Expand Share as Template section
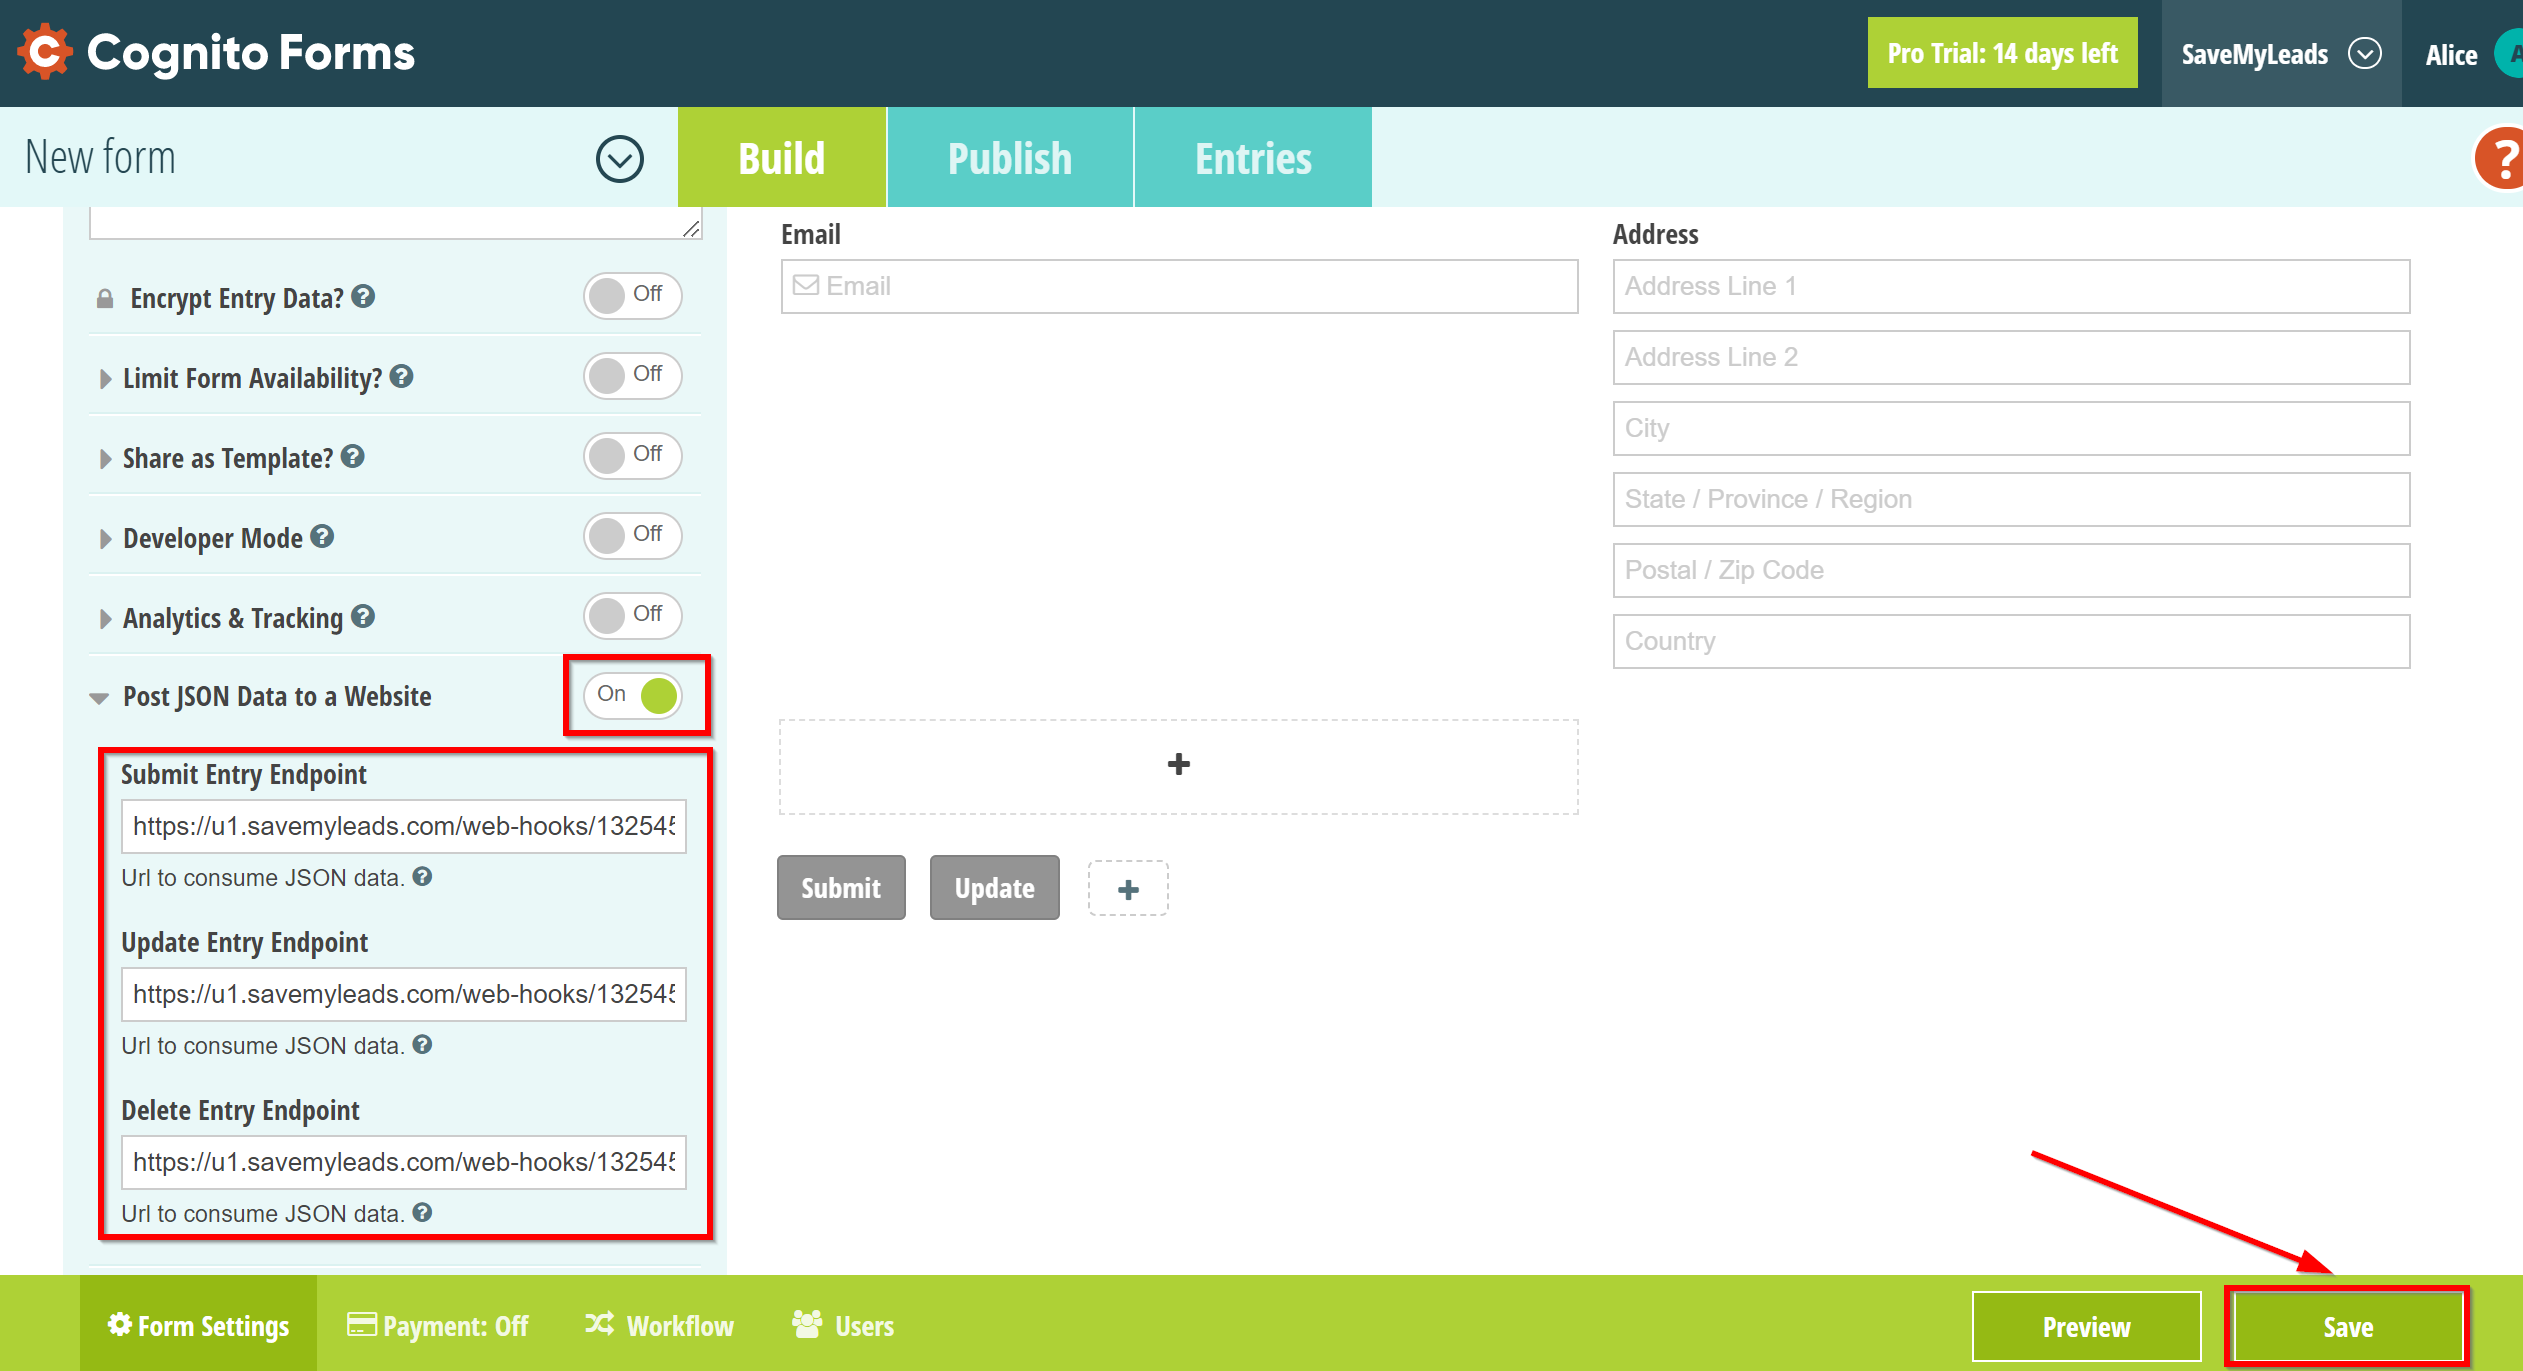The image size is (2523, 1371). [x=105, y=459]
